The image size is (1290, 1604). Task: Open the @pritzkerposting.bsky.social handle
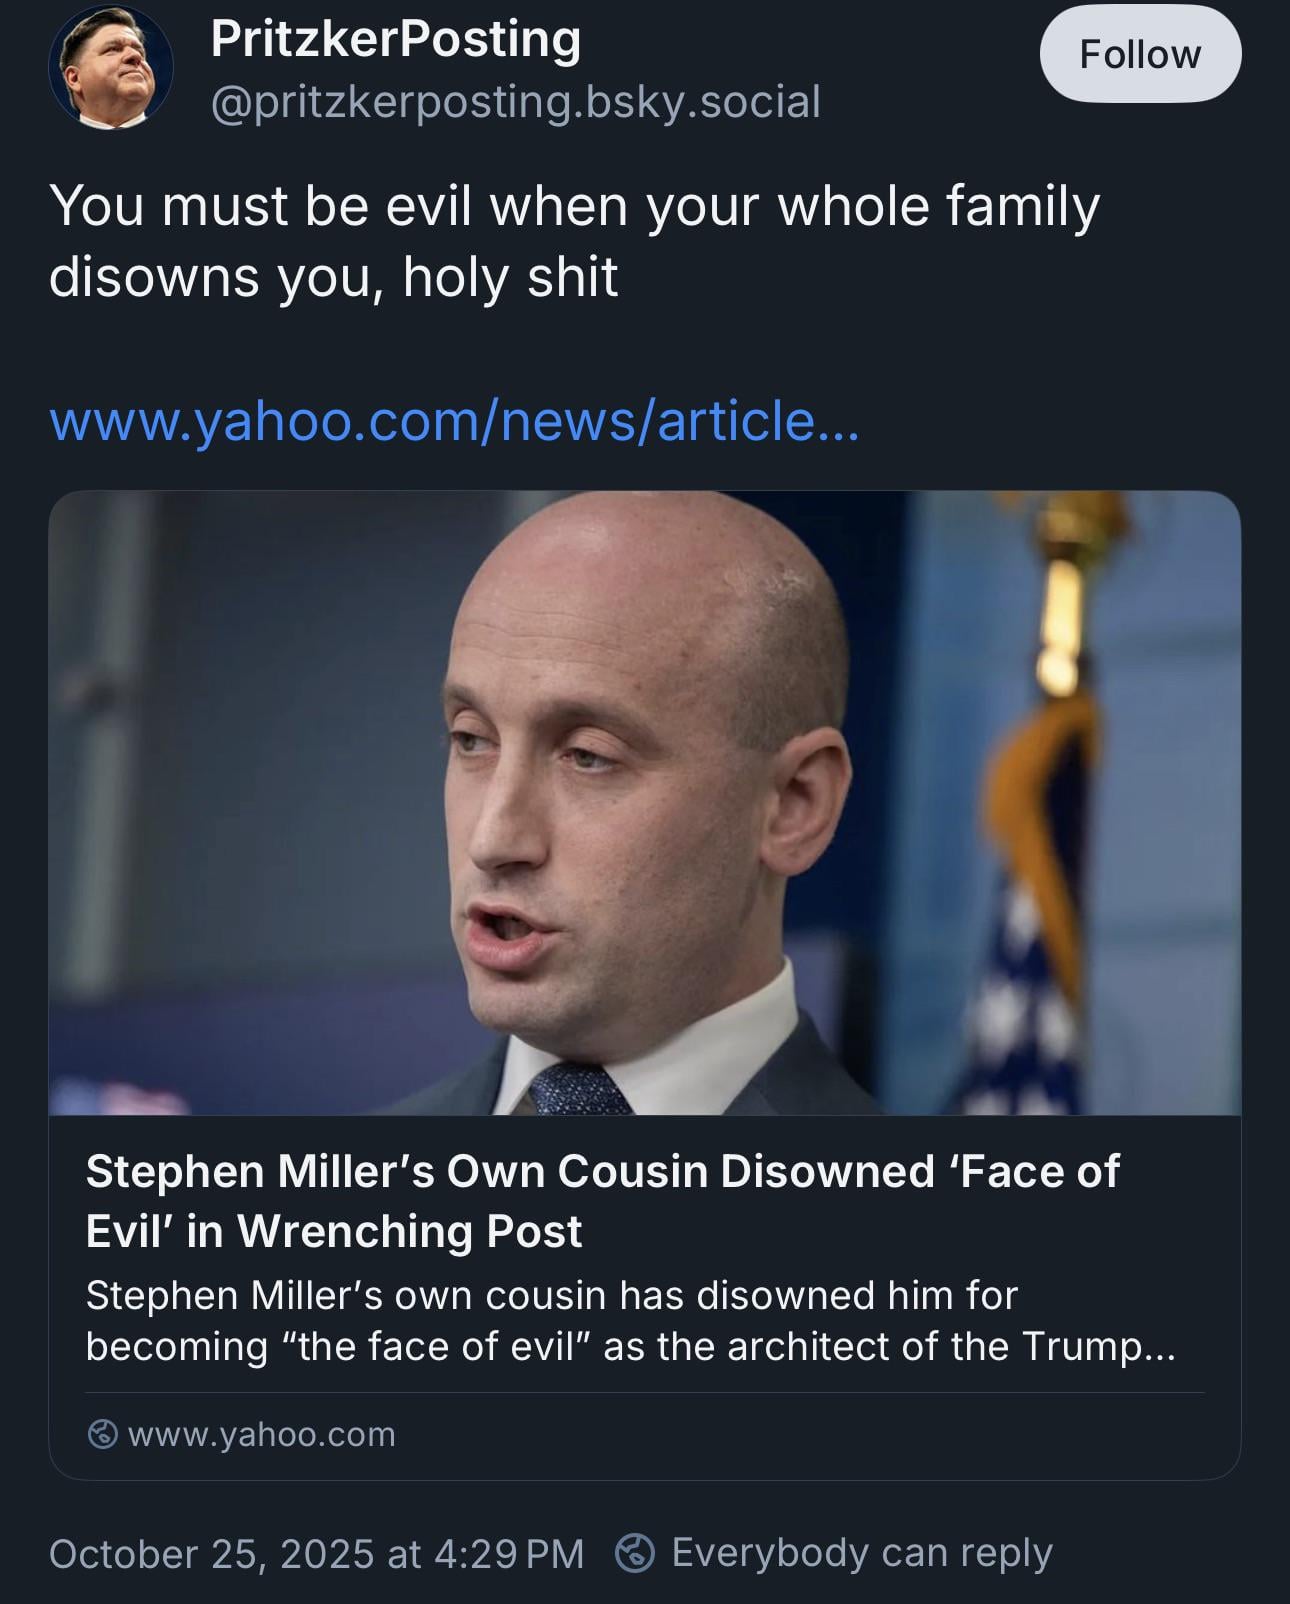(x=515, y=102)
